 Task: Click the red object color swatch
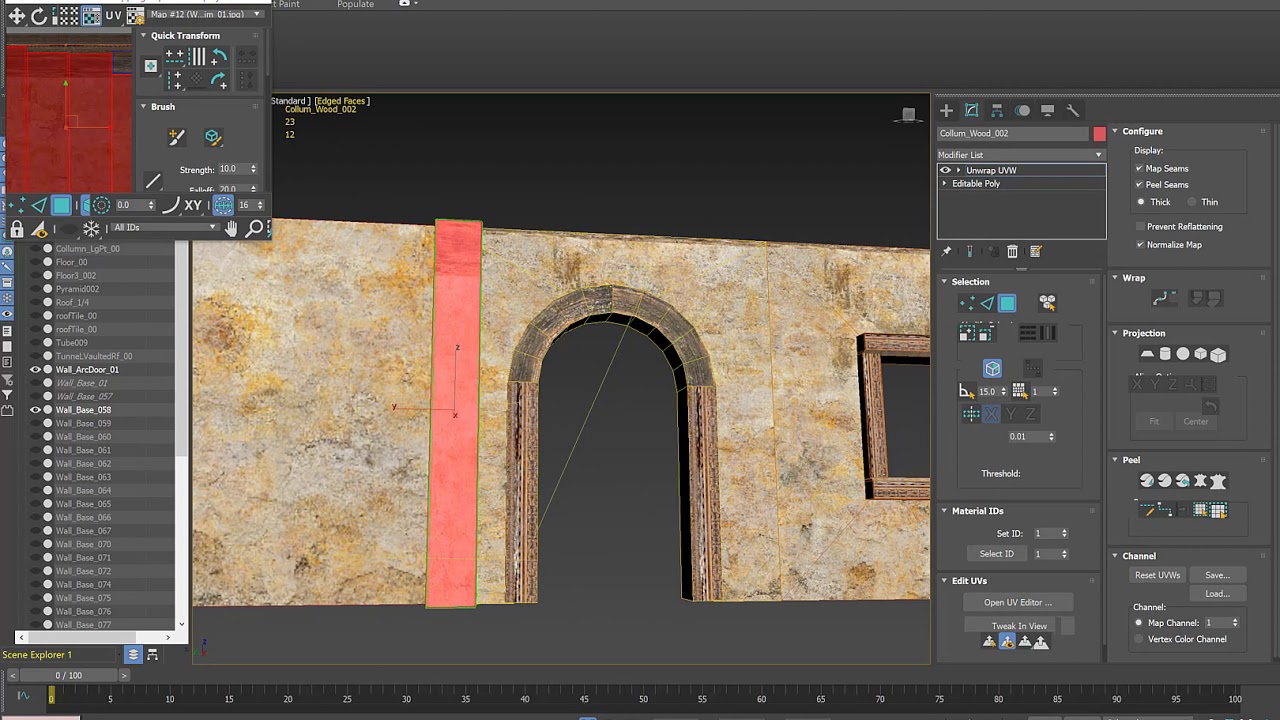point(1100,134)
